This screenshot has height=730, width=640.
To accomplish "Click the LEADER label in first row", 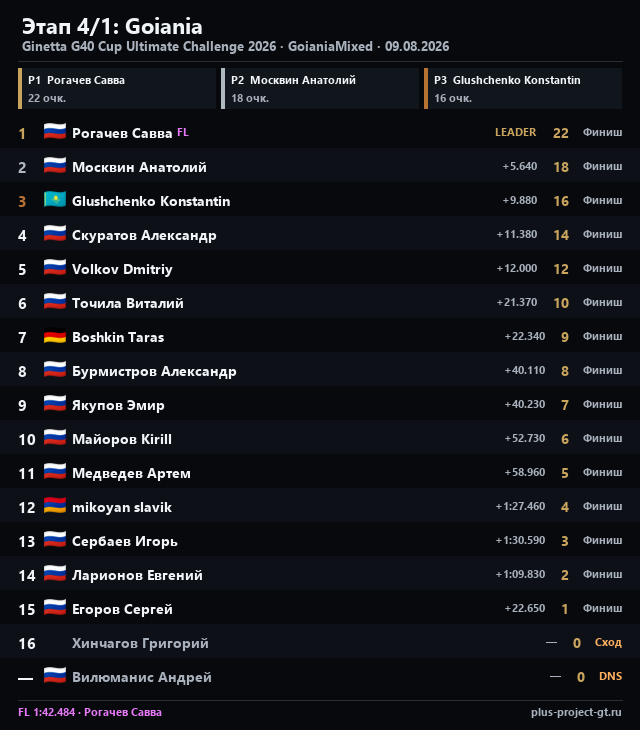I will point(516,132).
